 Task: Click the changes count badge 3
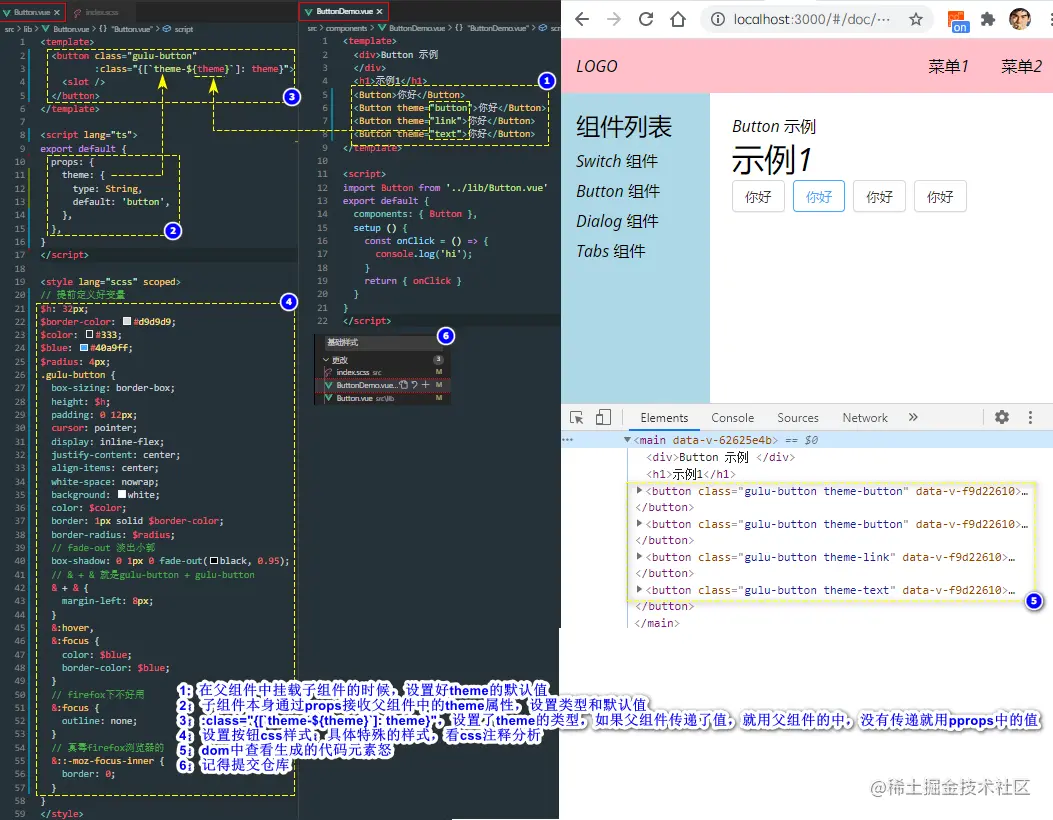click(439, 359)
